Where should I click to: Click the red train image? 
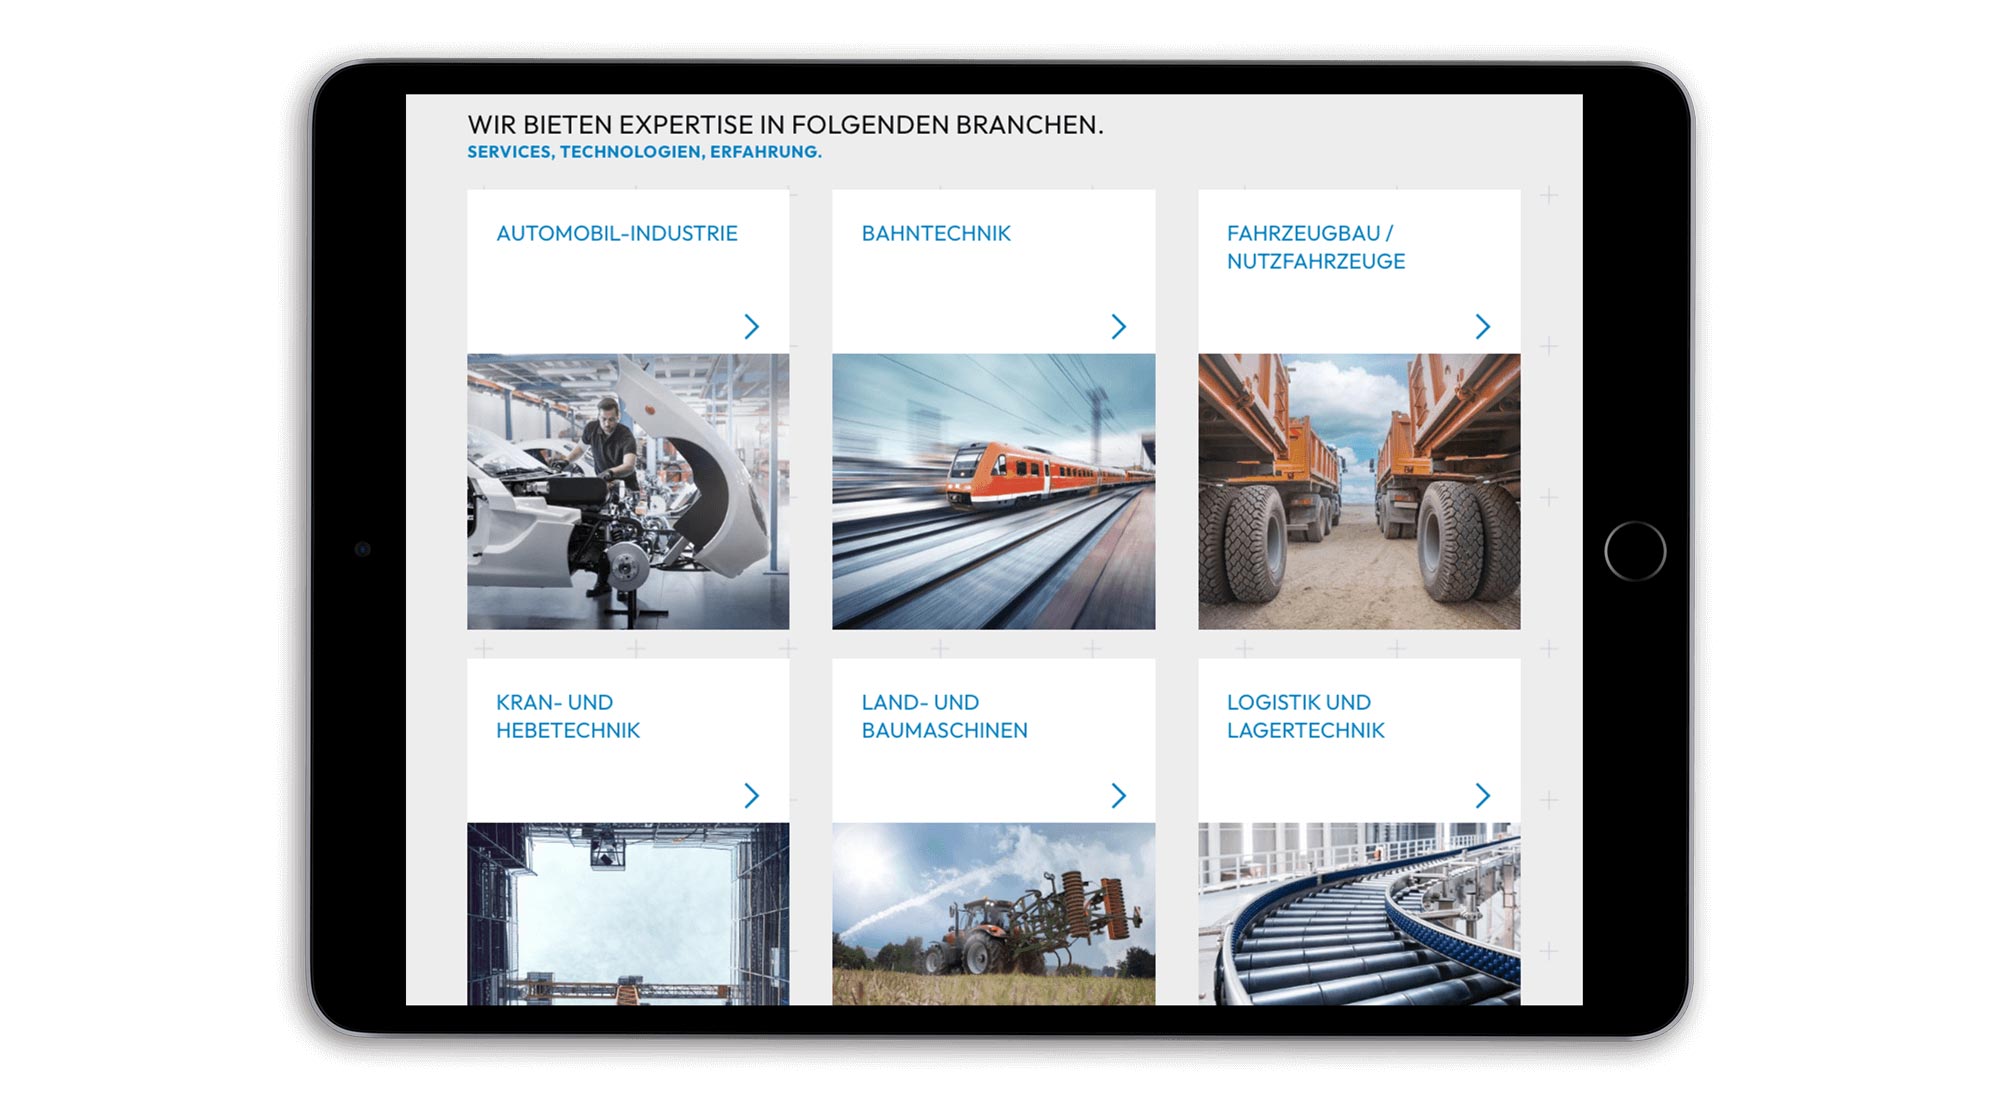click(993, 491)
